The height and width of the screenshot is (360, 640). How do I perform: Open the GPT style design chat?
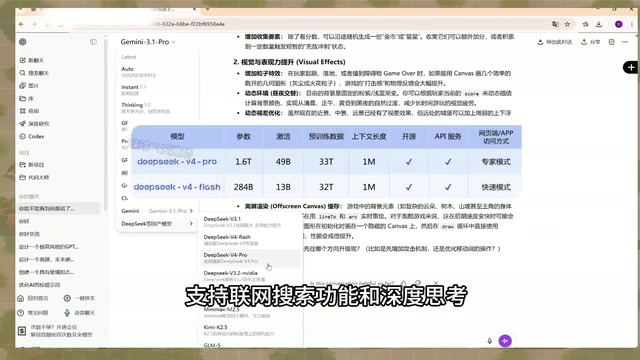(x=48, y=246)
